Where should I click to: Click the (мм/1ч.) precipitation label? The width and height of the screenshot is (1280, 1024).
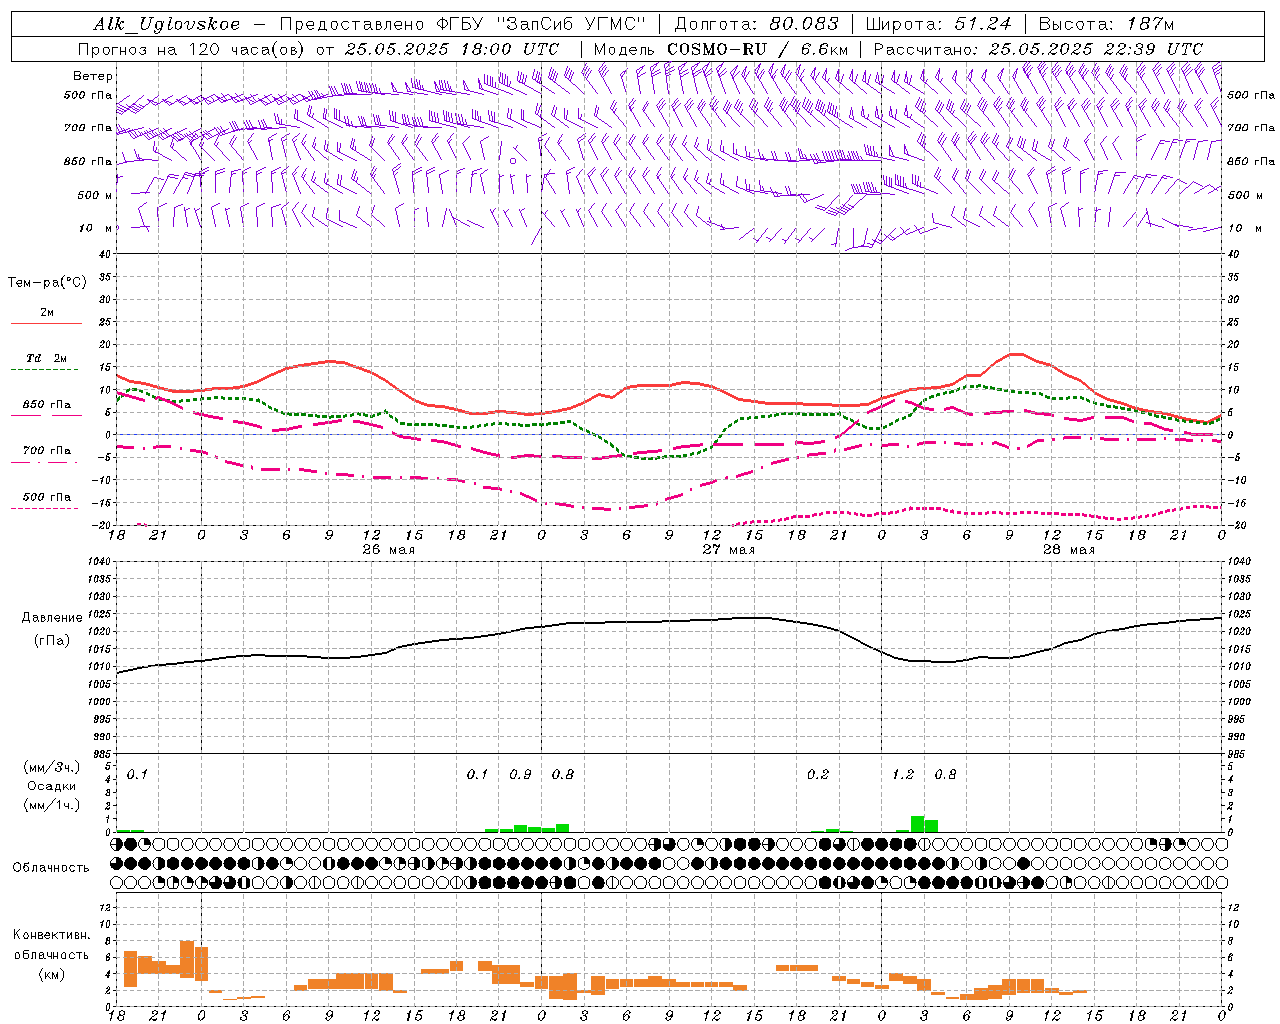point(51,805)
